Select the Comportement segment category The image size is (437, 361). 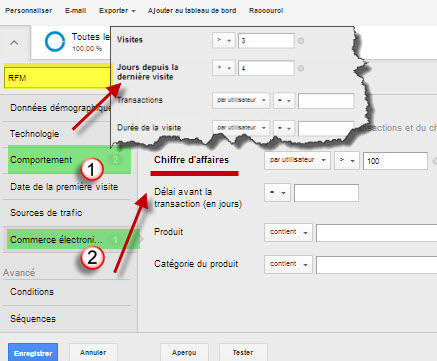pos(69,160)
